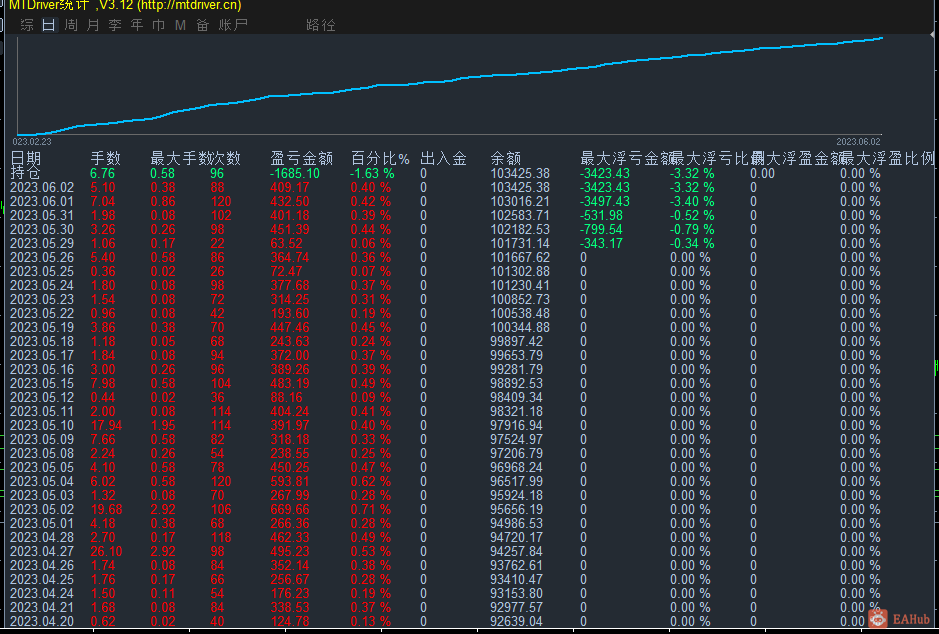
Task: Click the 币 currency statistics icon
Action: [x=157, y=27]
